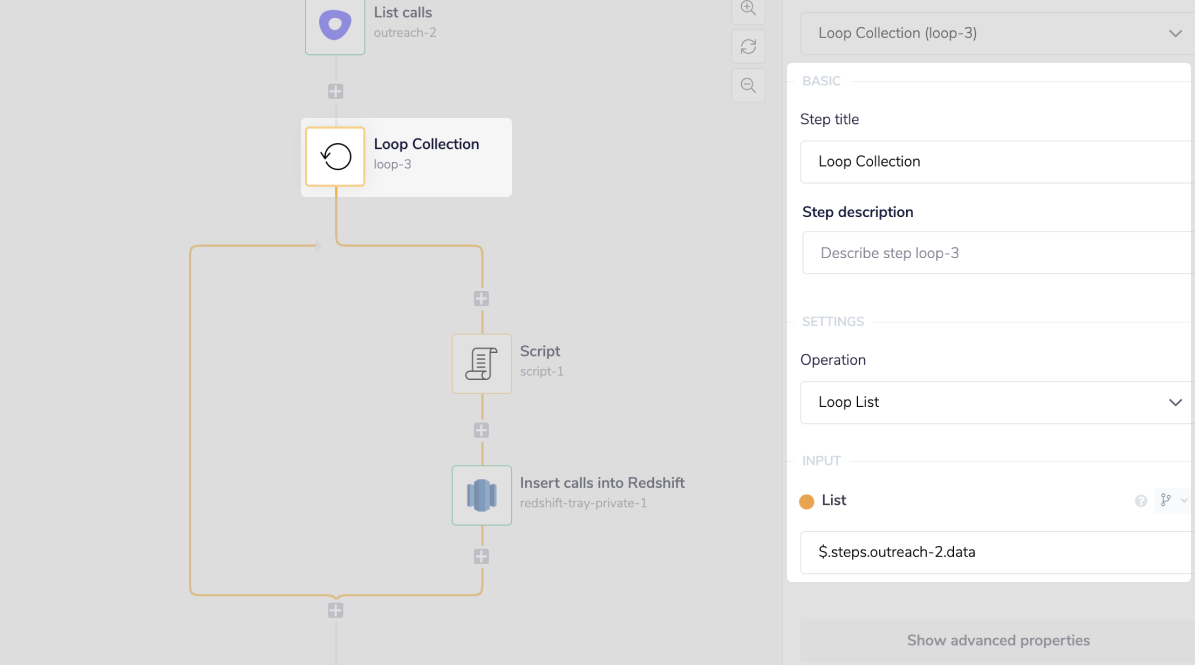The image size is (1195, 665).
Task: Click the reset view refresh icon
Action: point(748,46)
